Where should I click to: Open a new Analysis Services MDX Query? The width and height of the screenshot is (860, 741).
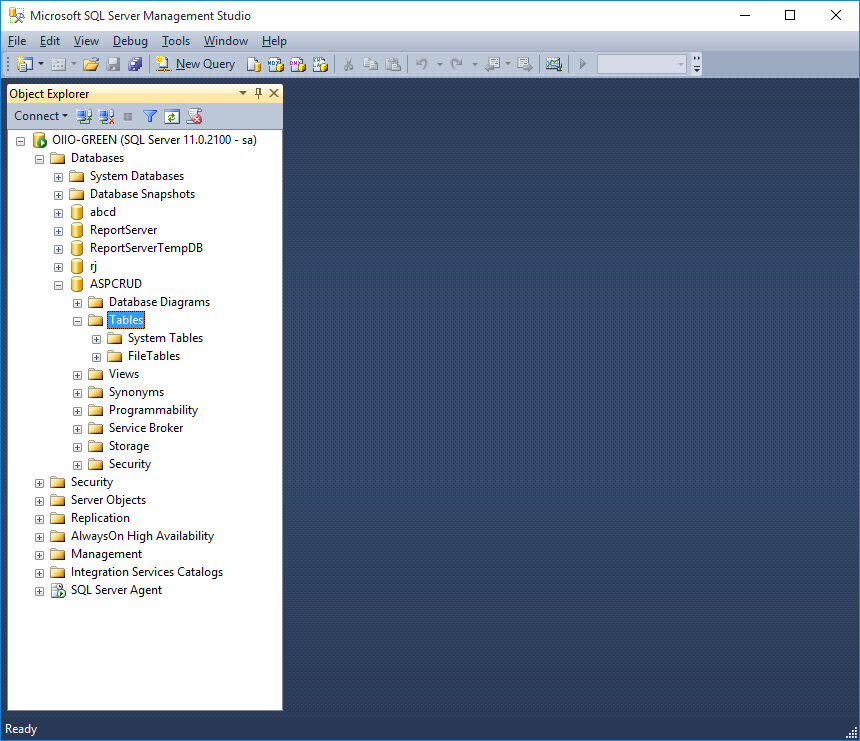tap(276, 63)
